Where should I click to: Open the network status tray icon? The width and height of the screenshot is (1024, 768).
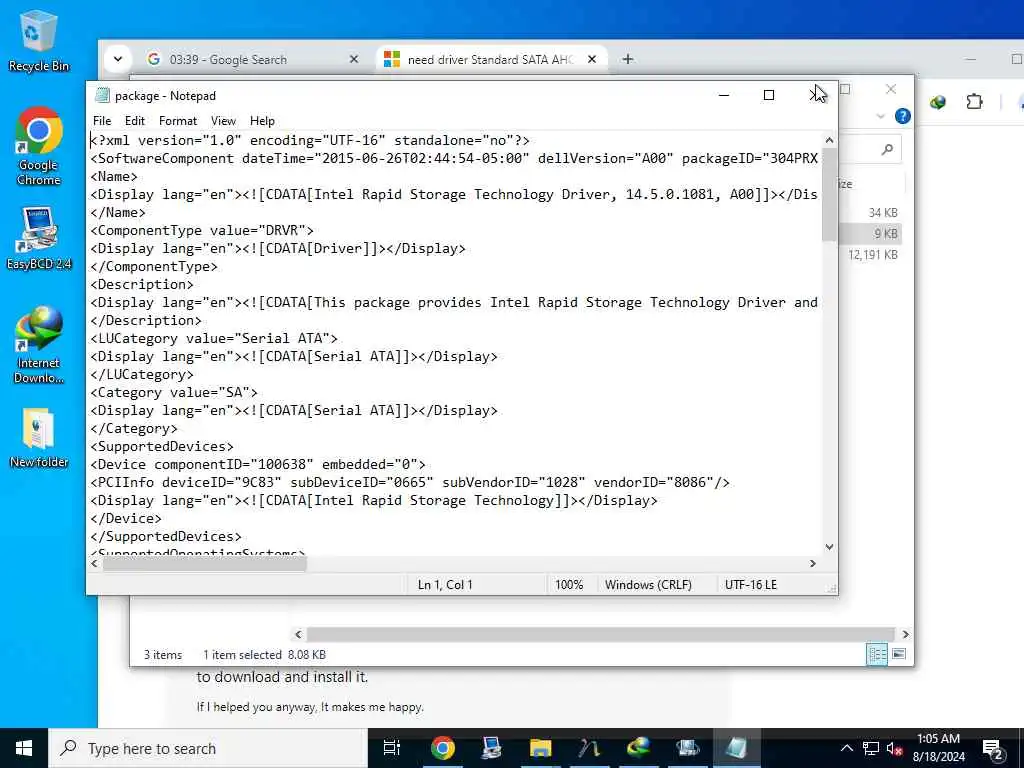tap(871, 748)
